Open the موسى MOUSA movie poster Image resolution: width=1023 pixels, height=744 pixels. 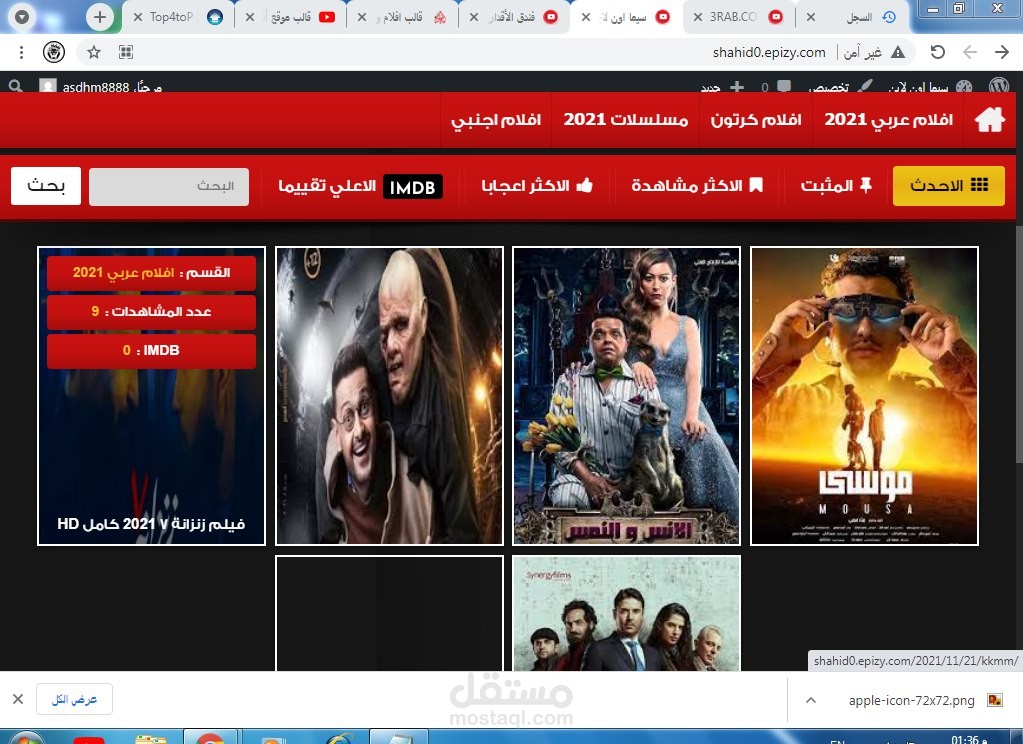[x=864, y=396]
